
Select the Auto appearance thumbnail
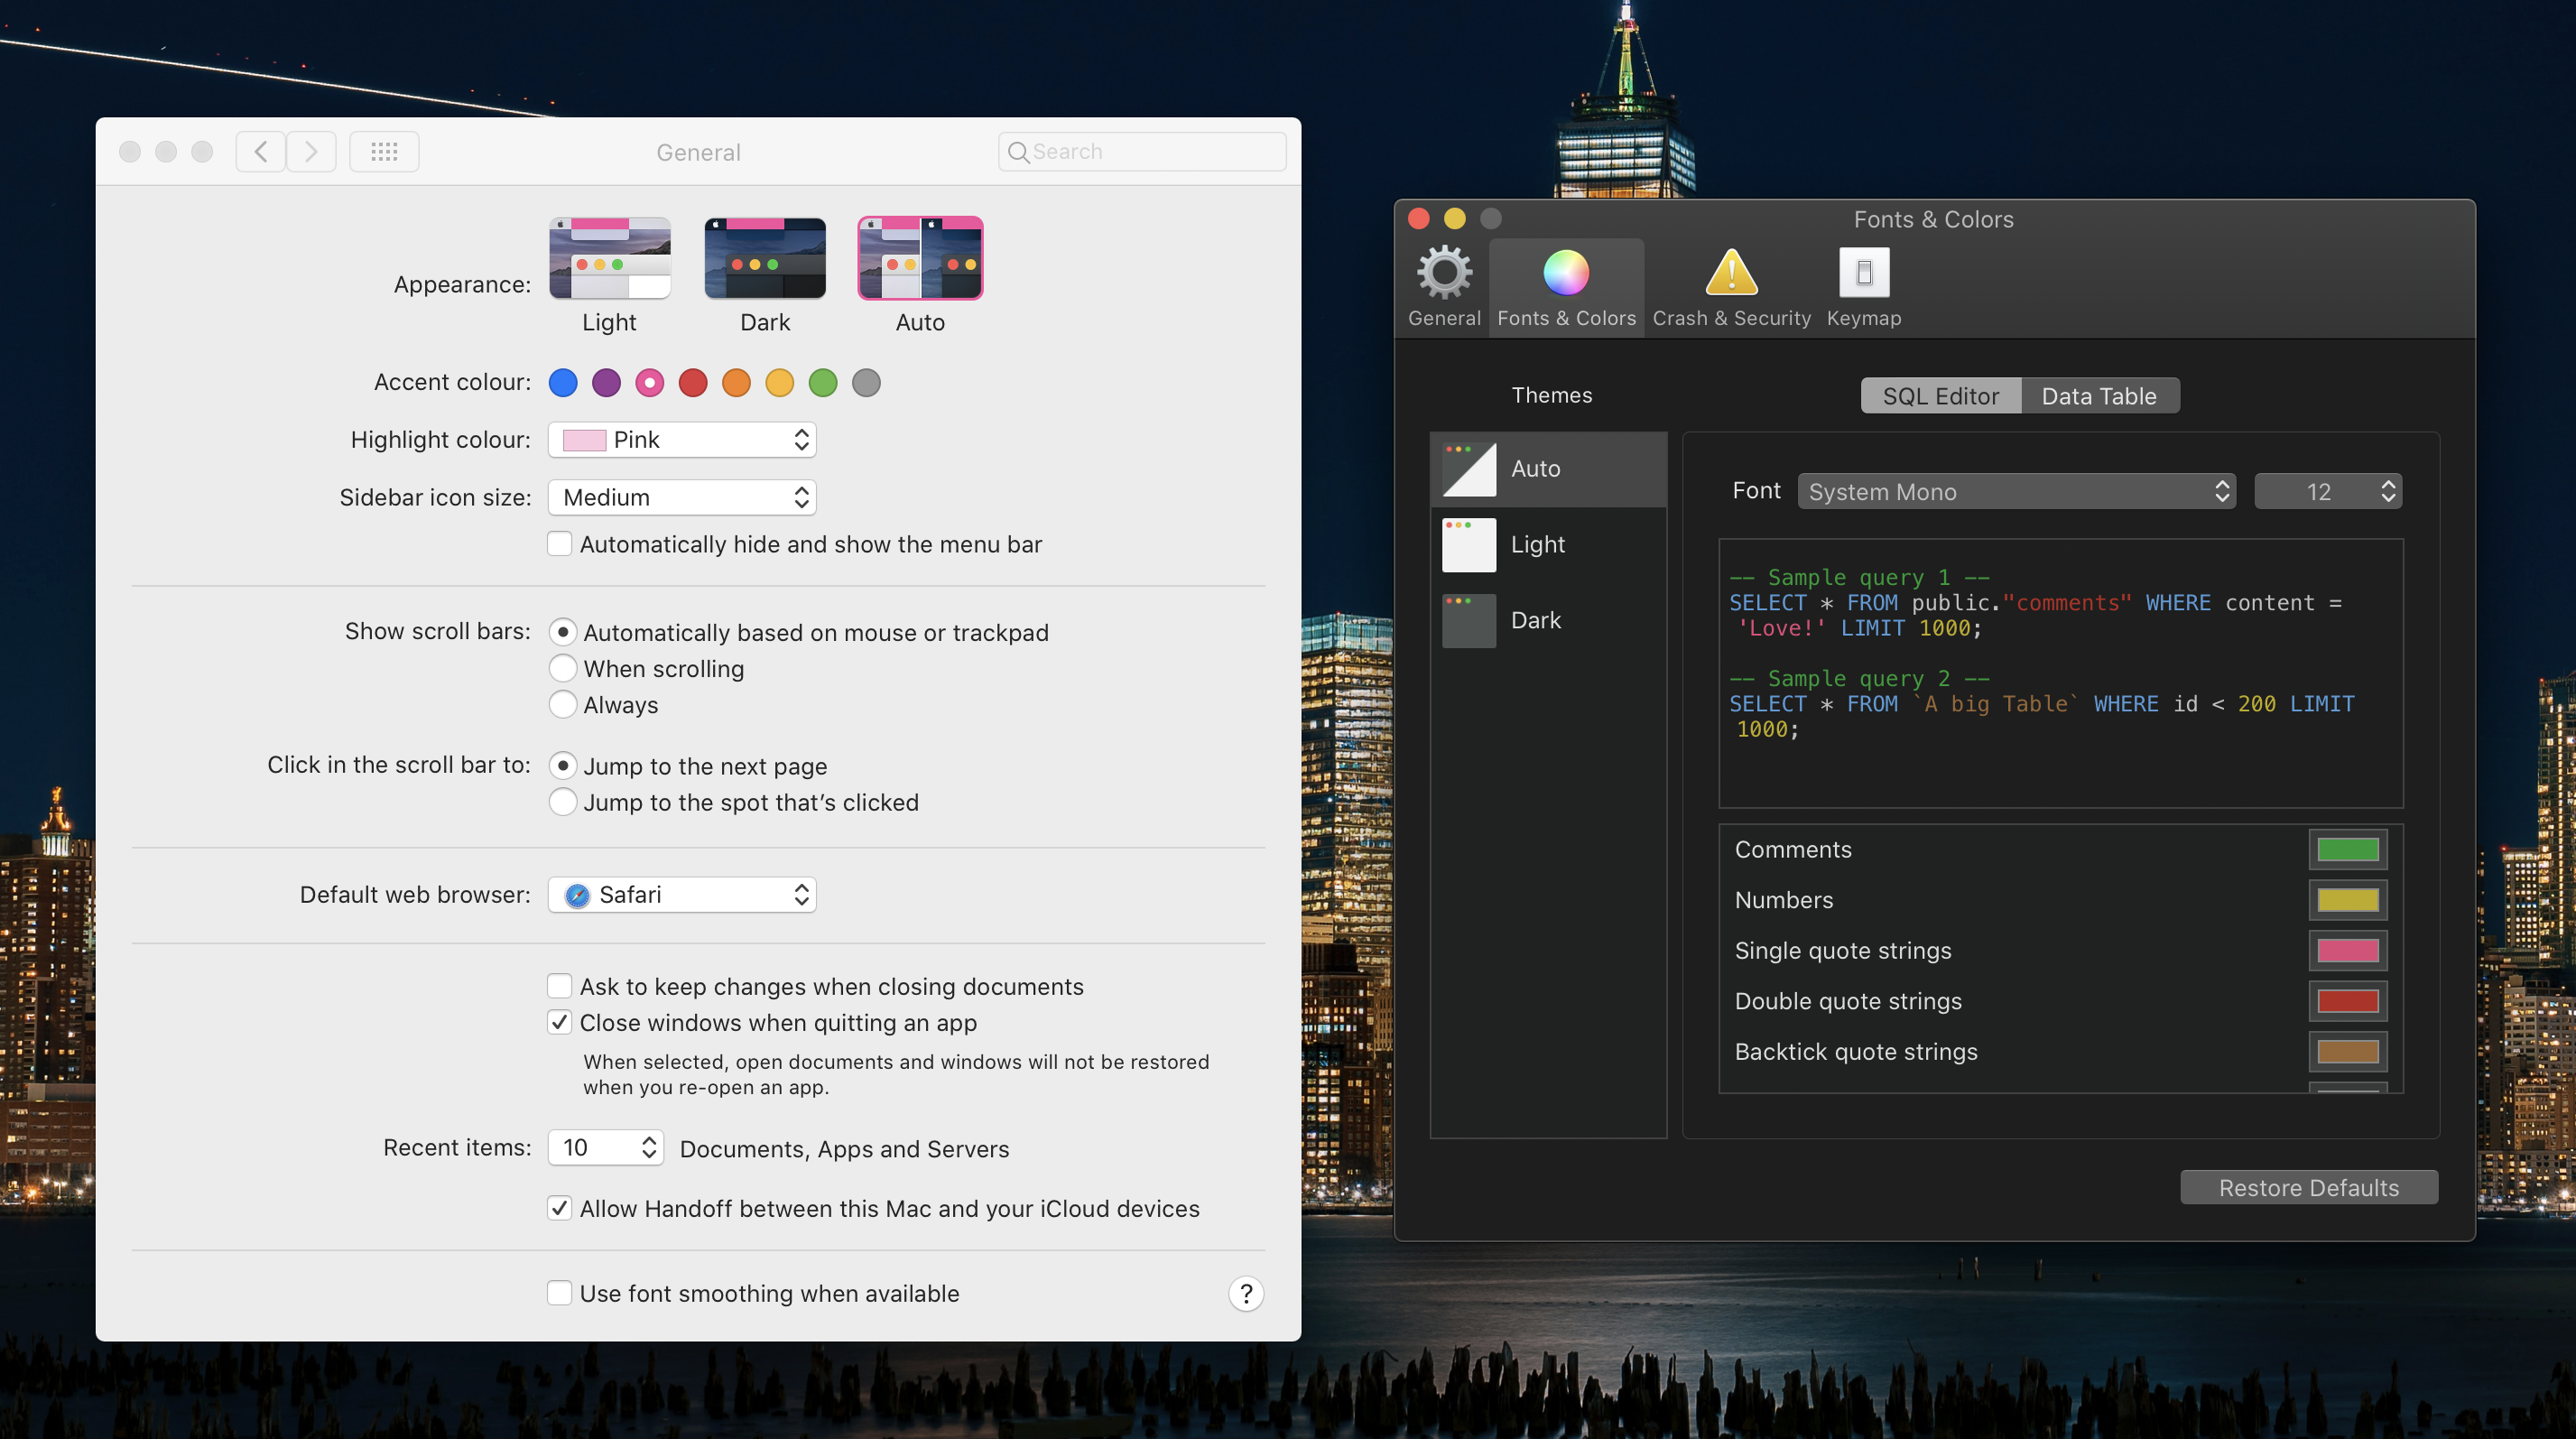[x=920, y=258]
